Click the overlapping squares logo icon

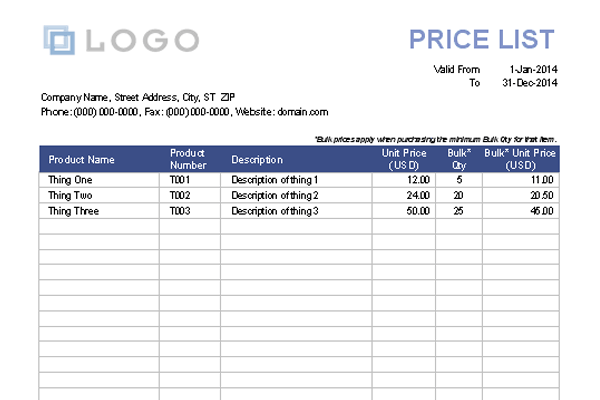pyautogui.click(x=59, y=40)
